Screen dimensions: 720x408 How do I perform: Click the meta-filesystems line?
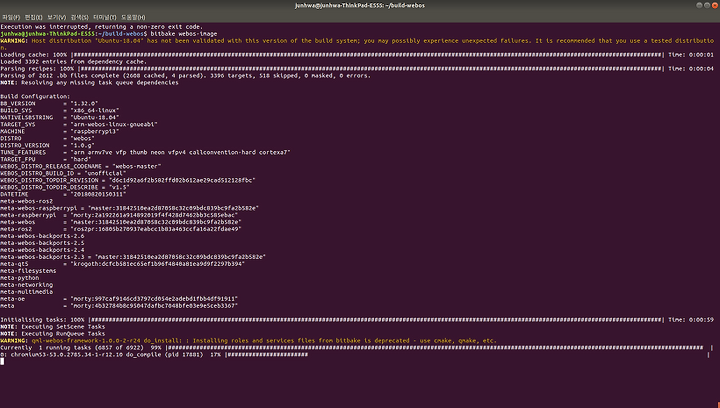pos(28,271)
